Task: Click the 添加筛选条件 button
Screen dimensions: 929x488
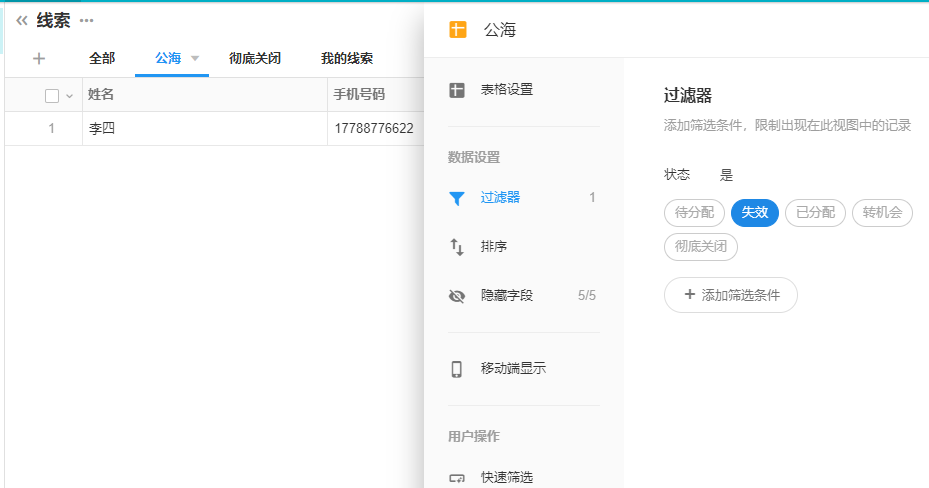Action: (x=730, y=295)
